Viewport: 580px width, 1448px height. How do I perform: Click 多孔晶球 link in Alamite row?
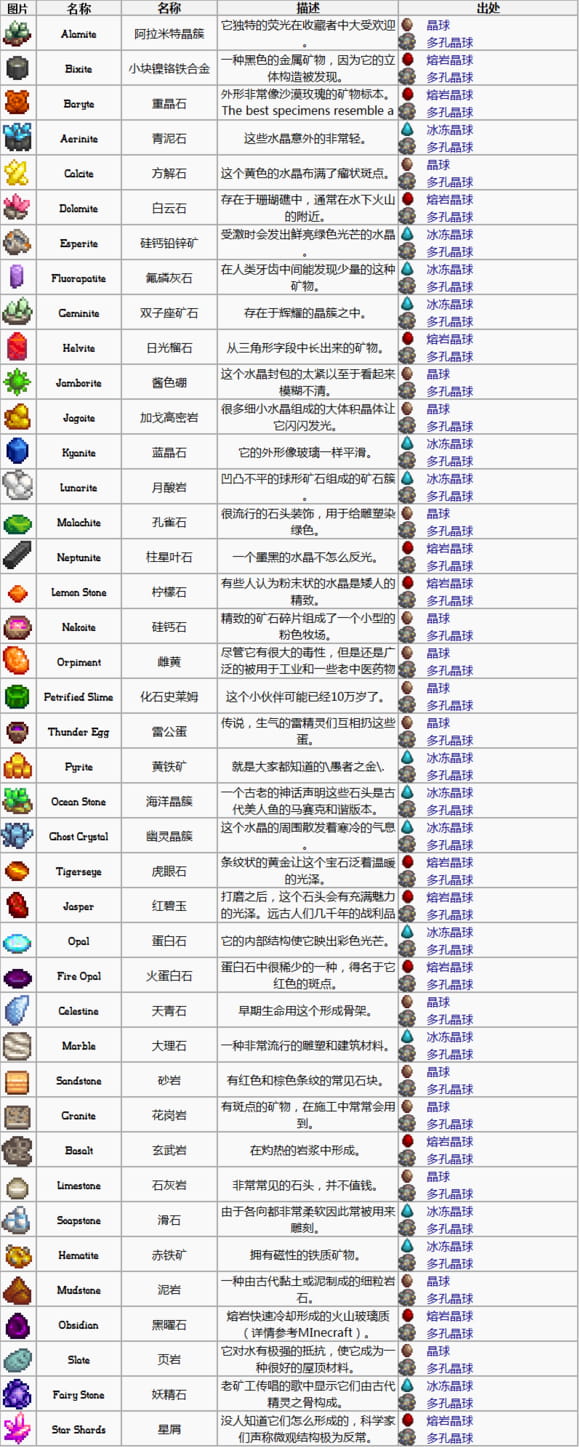(450, 43)
